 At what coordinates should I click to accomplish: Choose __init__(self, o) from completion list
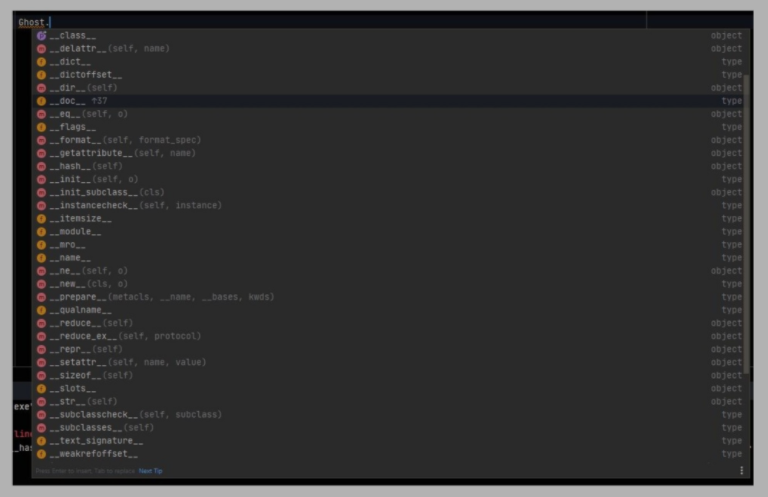click(x=94, y=179)
